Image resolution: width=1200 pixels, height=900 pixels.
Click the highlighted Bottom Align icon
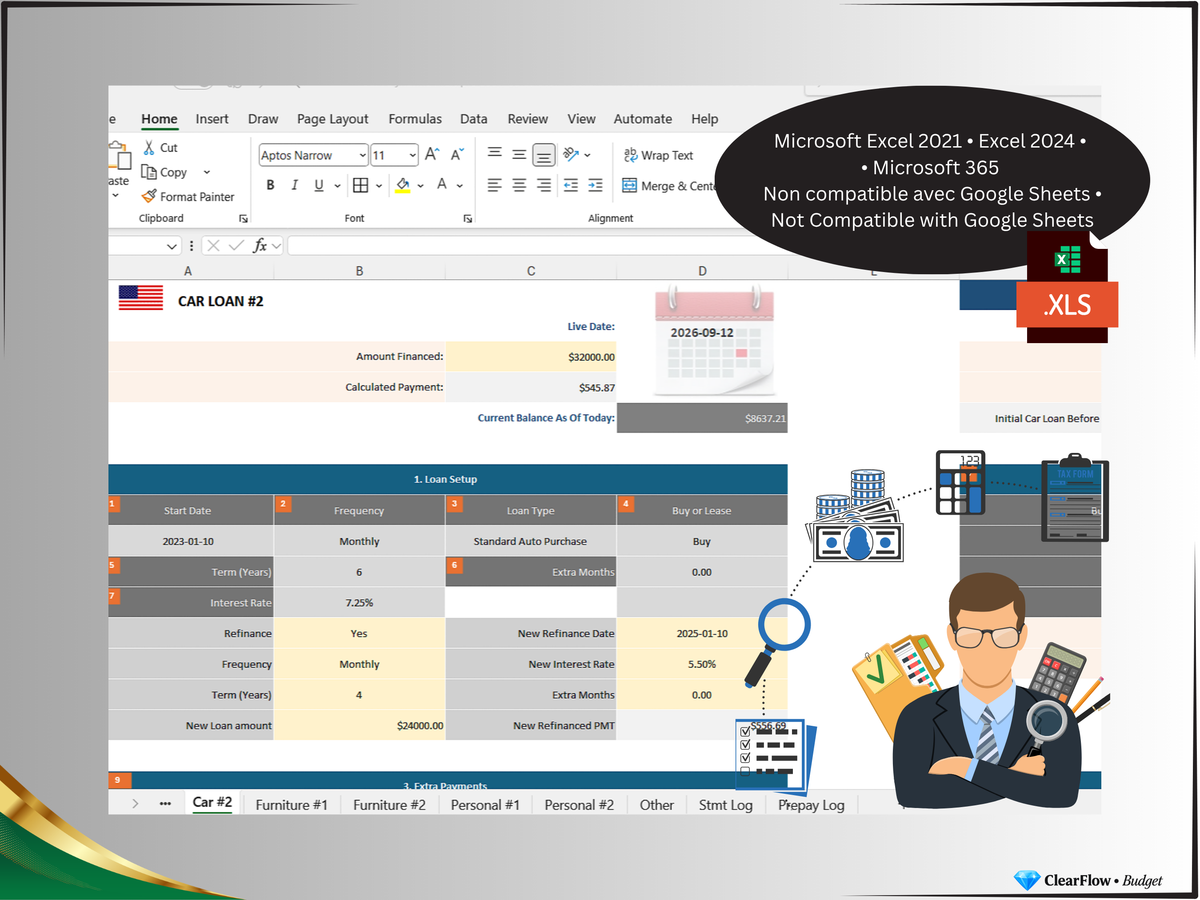544,154
